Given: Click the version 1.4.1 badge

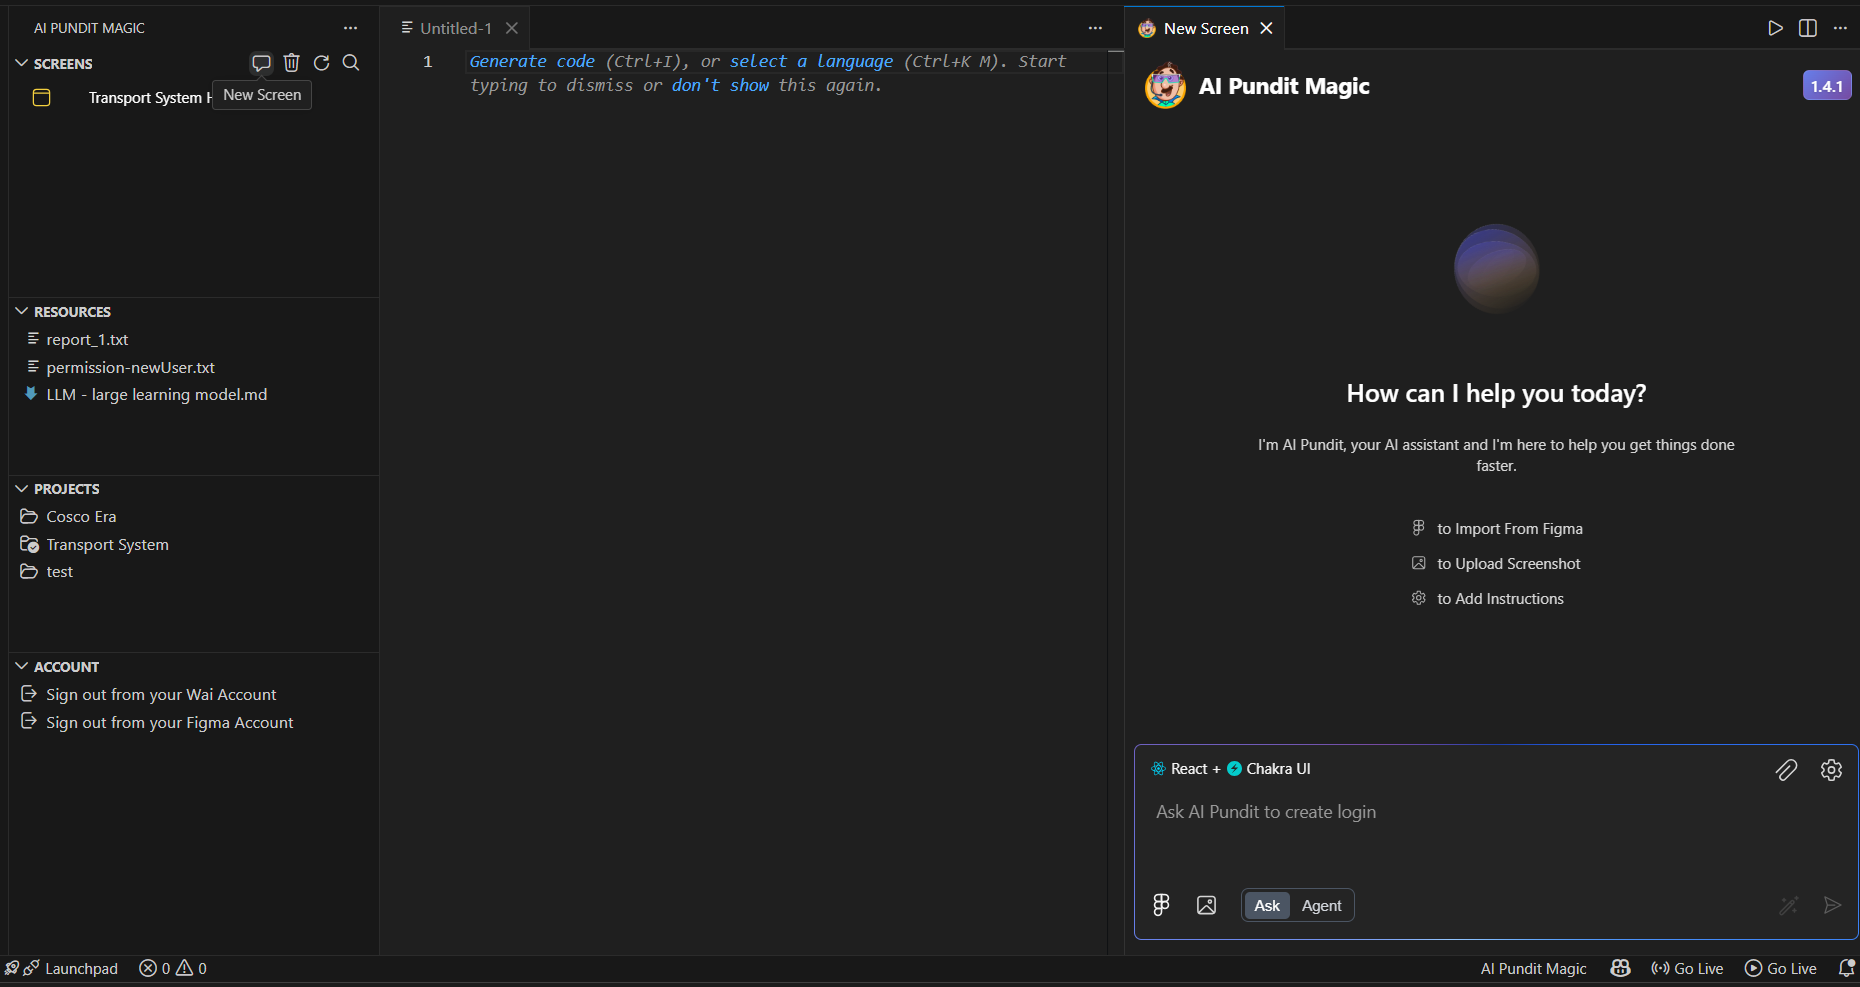Looking at the screenshot, I should (x=1826, y=86).
